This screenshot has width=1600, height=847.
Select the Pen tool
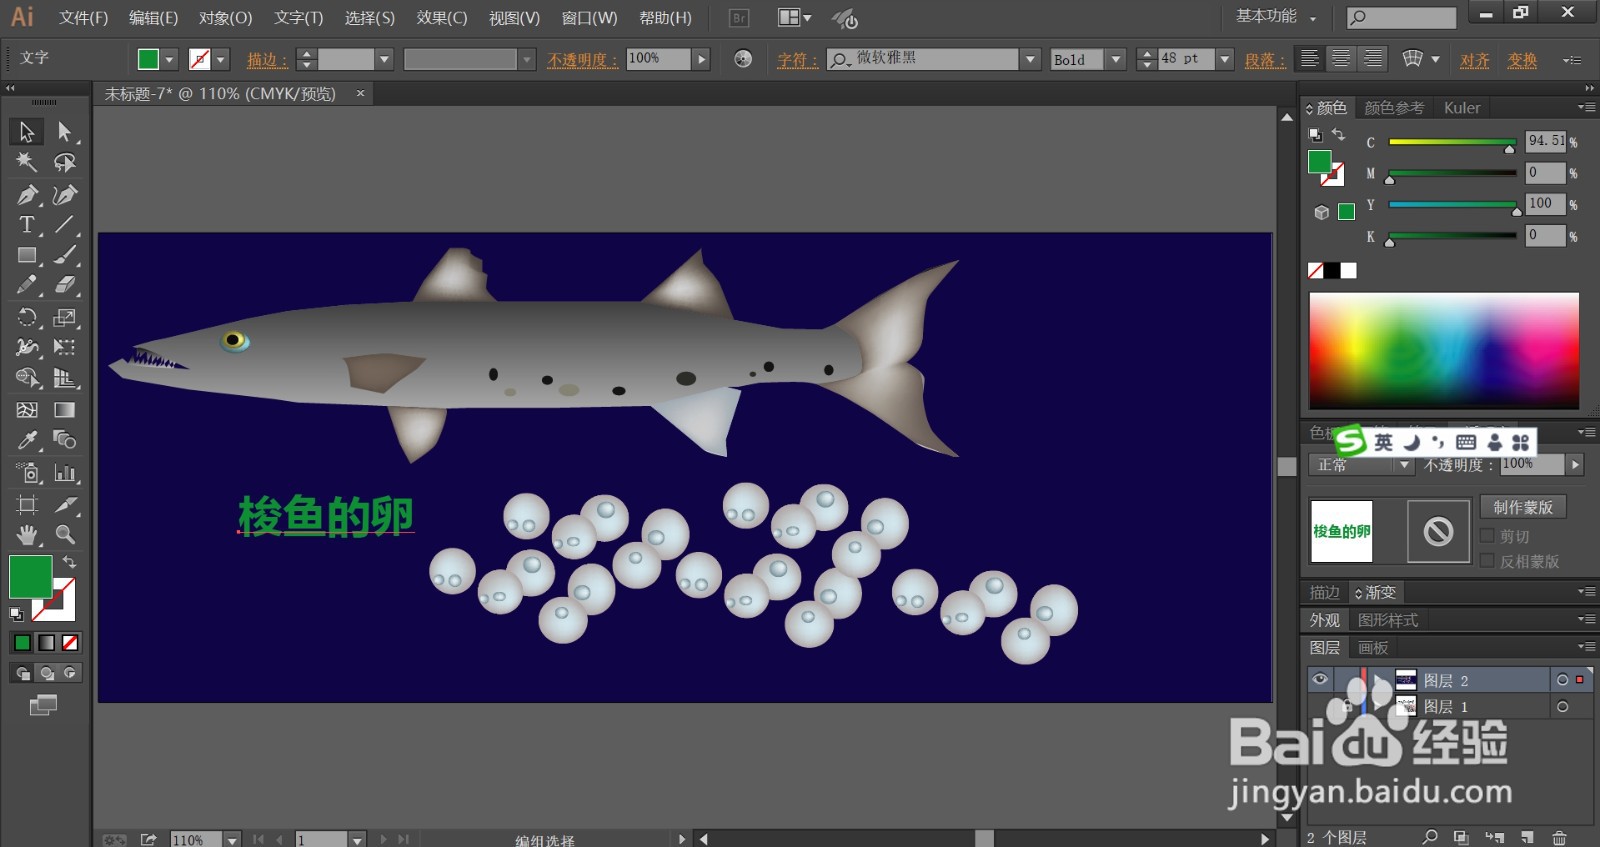(27, 194)
